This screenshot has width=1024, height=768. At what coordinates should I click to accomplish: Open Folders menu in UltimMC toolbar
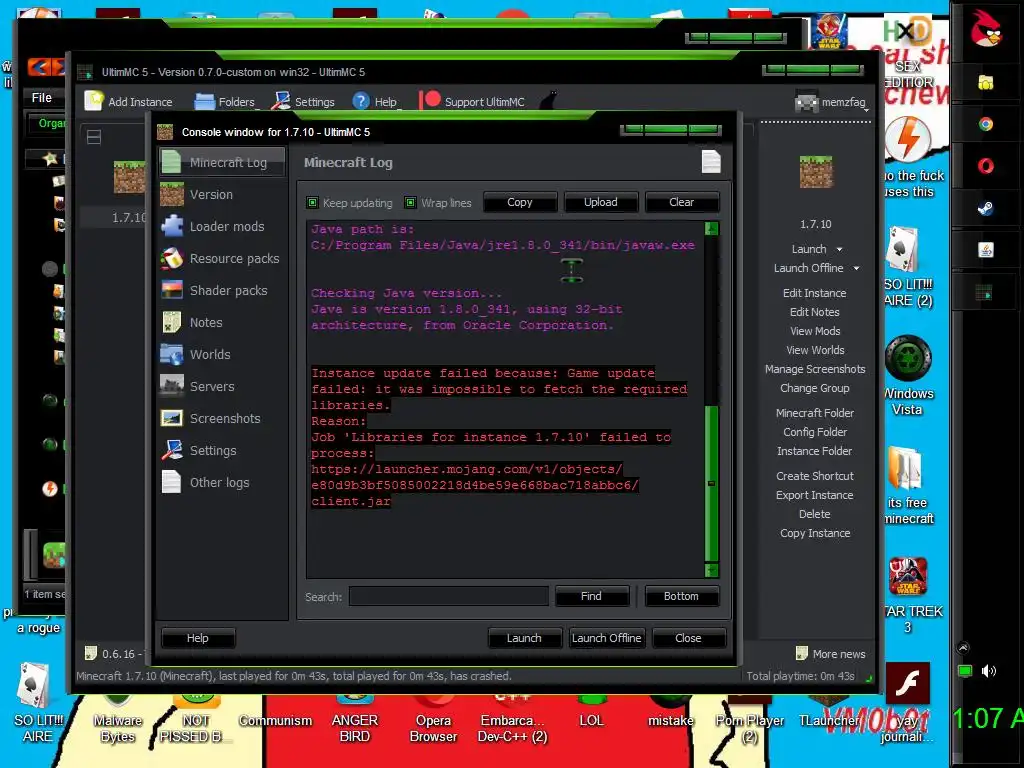(225, 101)
